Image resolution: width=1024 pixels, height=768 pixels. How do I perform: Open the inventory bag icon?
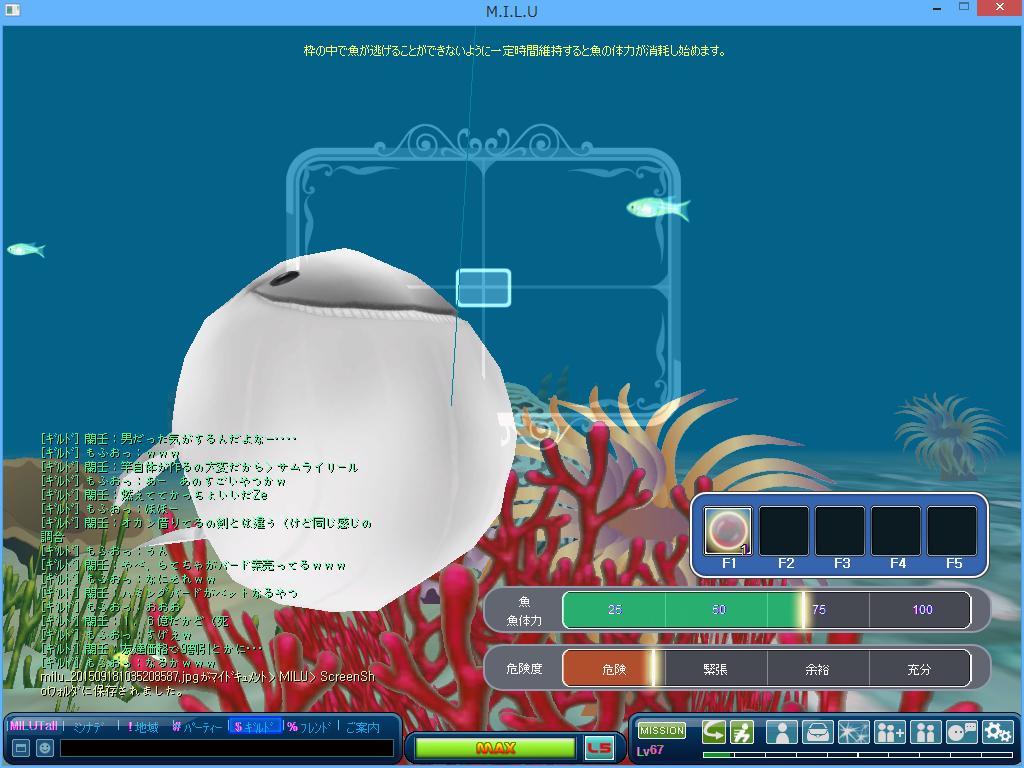817,733
